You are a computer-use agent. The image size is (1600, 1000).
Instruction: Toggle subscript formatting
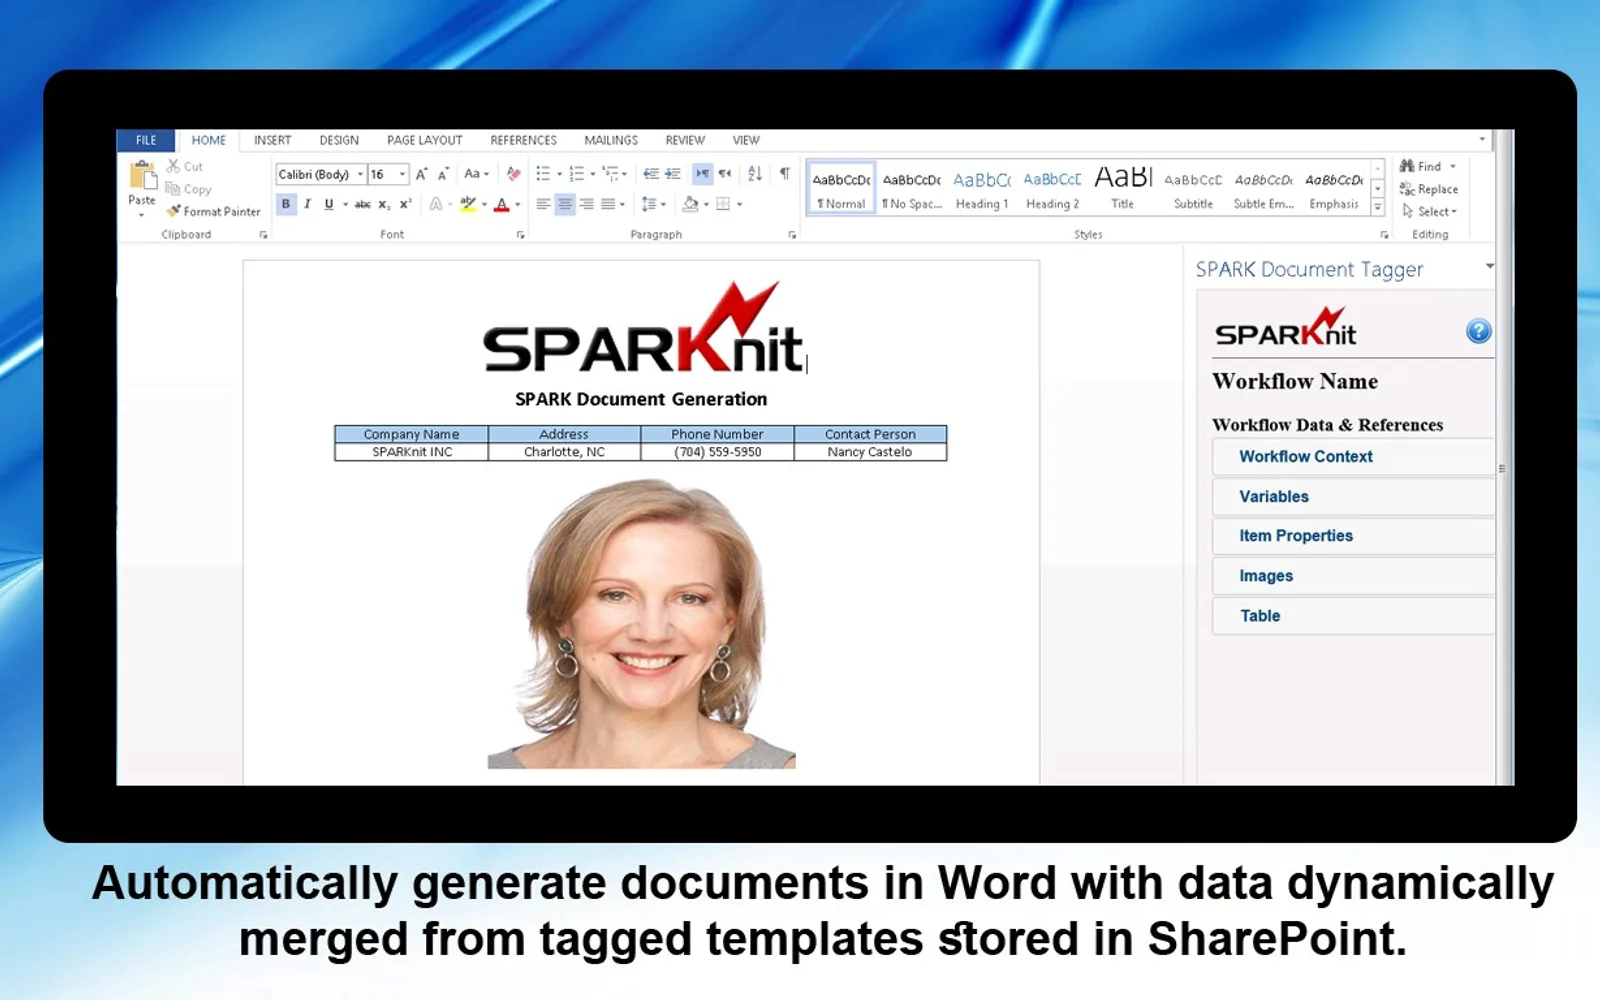point(384,204)
